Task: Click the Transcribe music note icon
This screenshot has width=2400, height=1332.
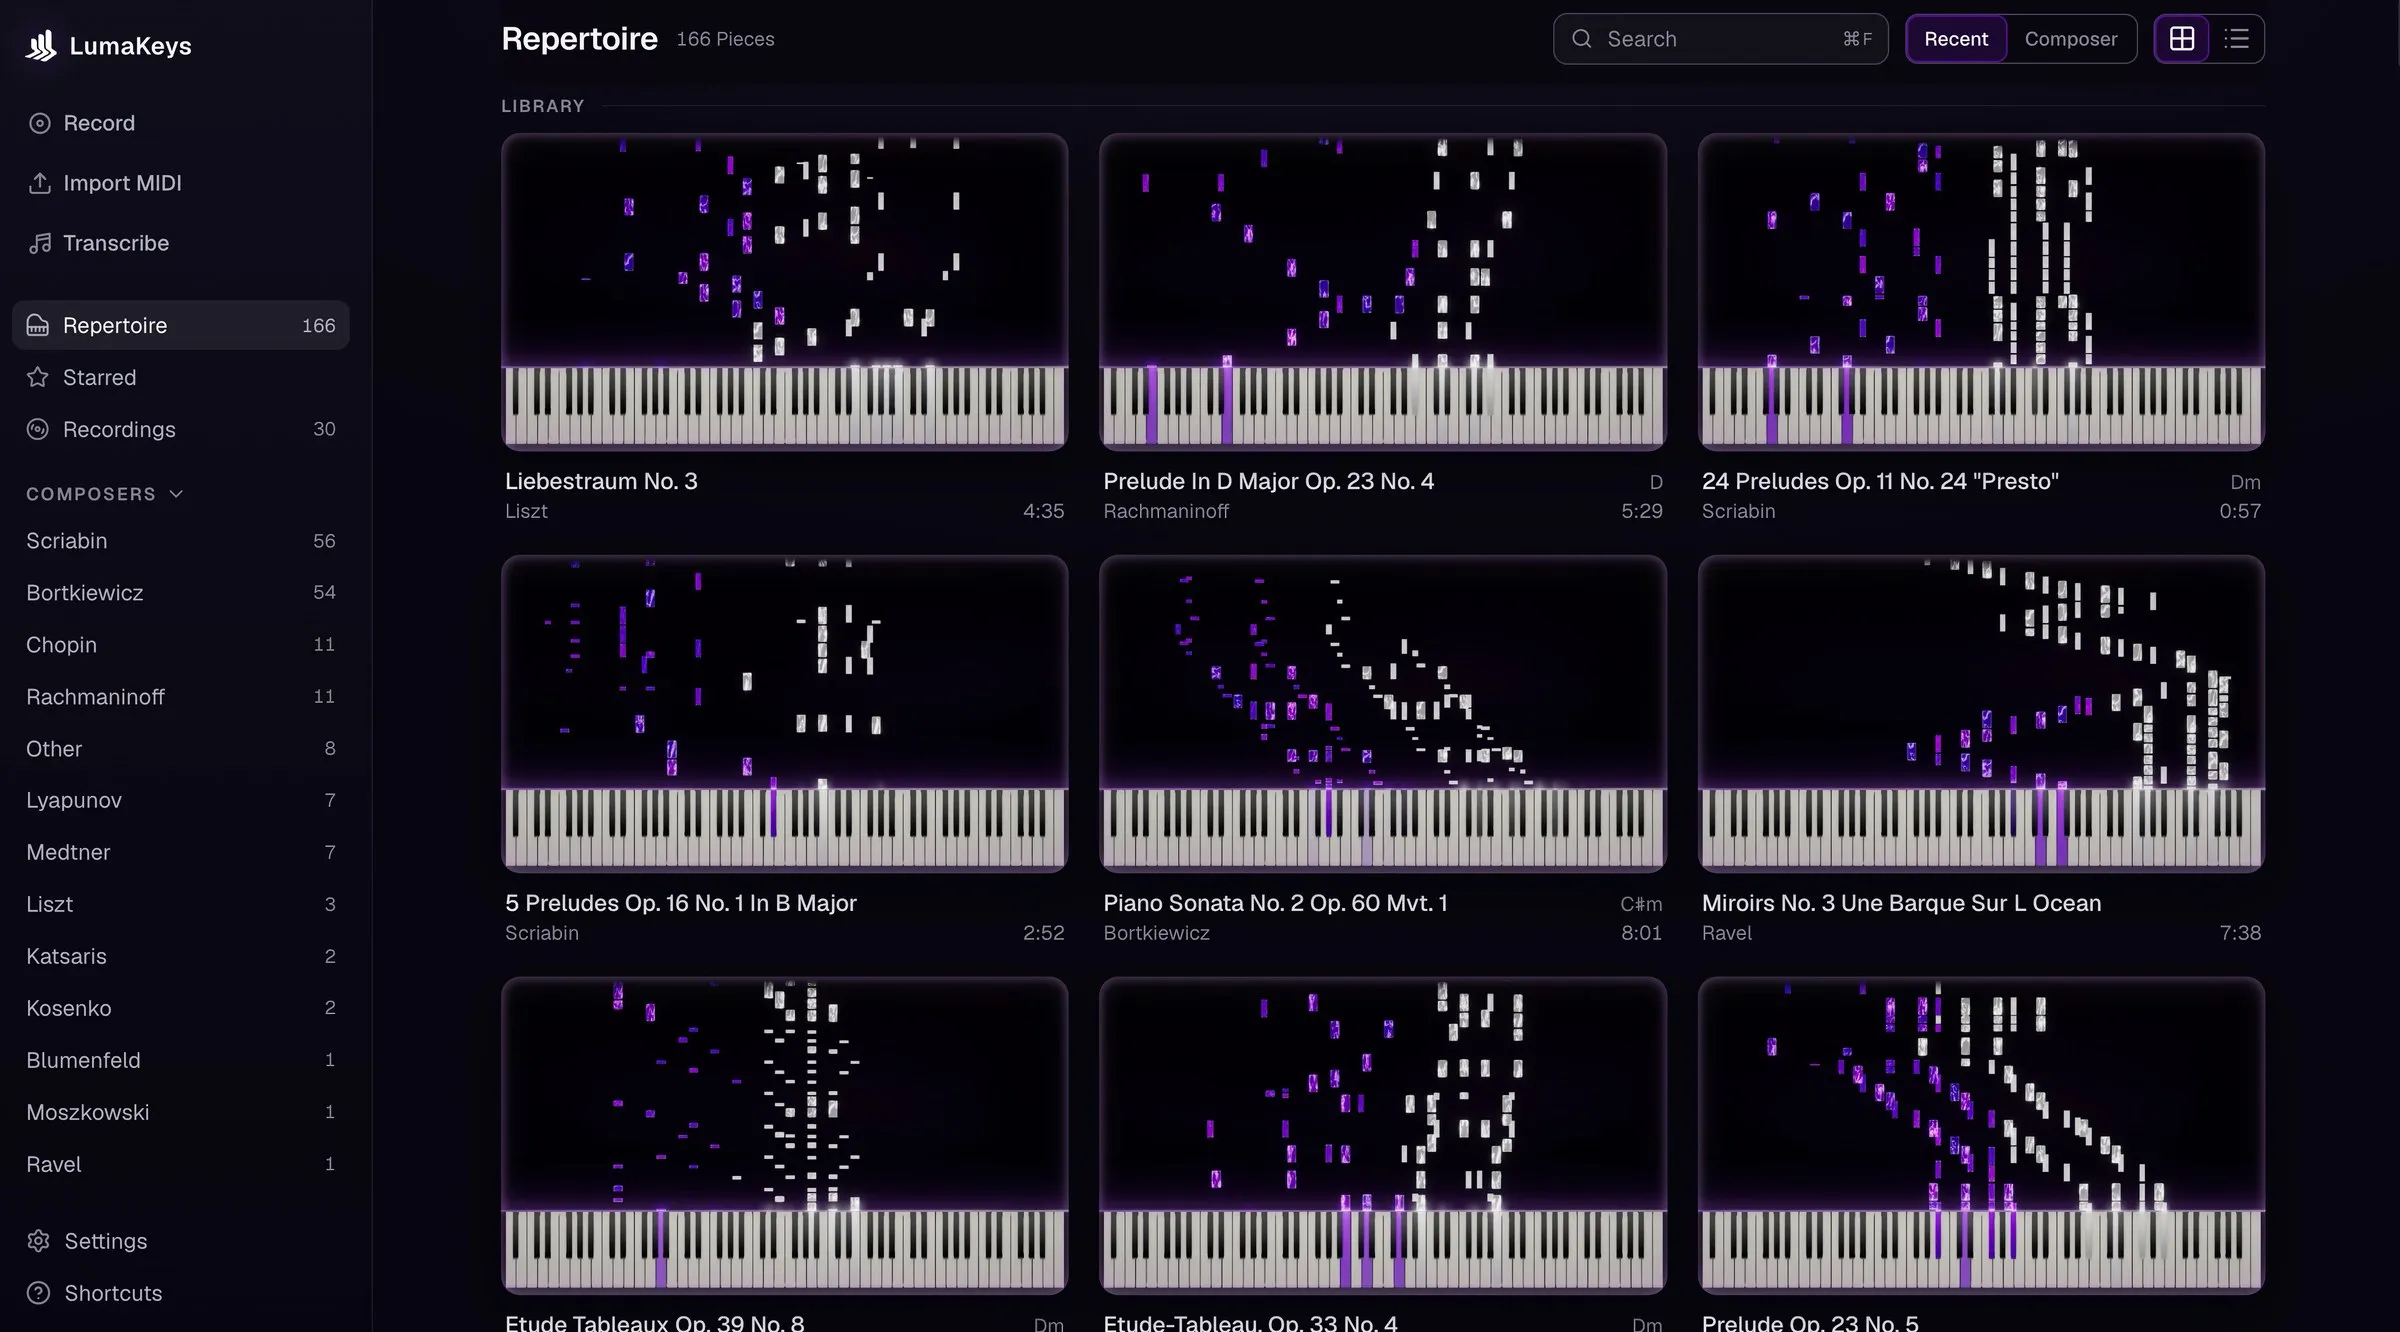Action: coord(39,243)
